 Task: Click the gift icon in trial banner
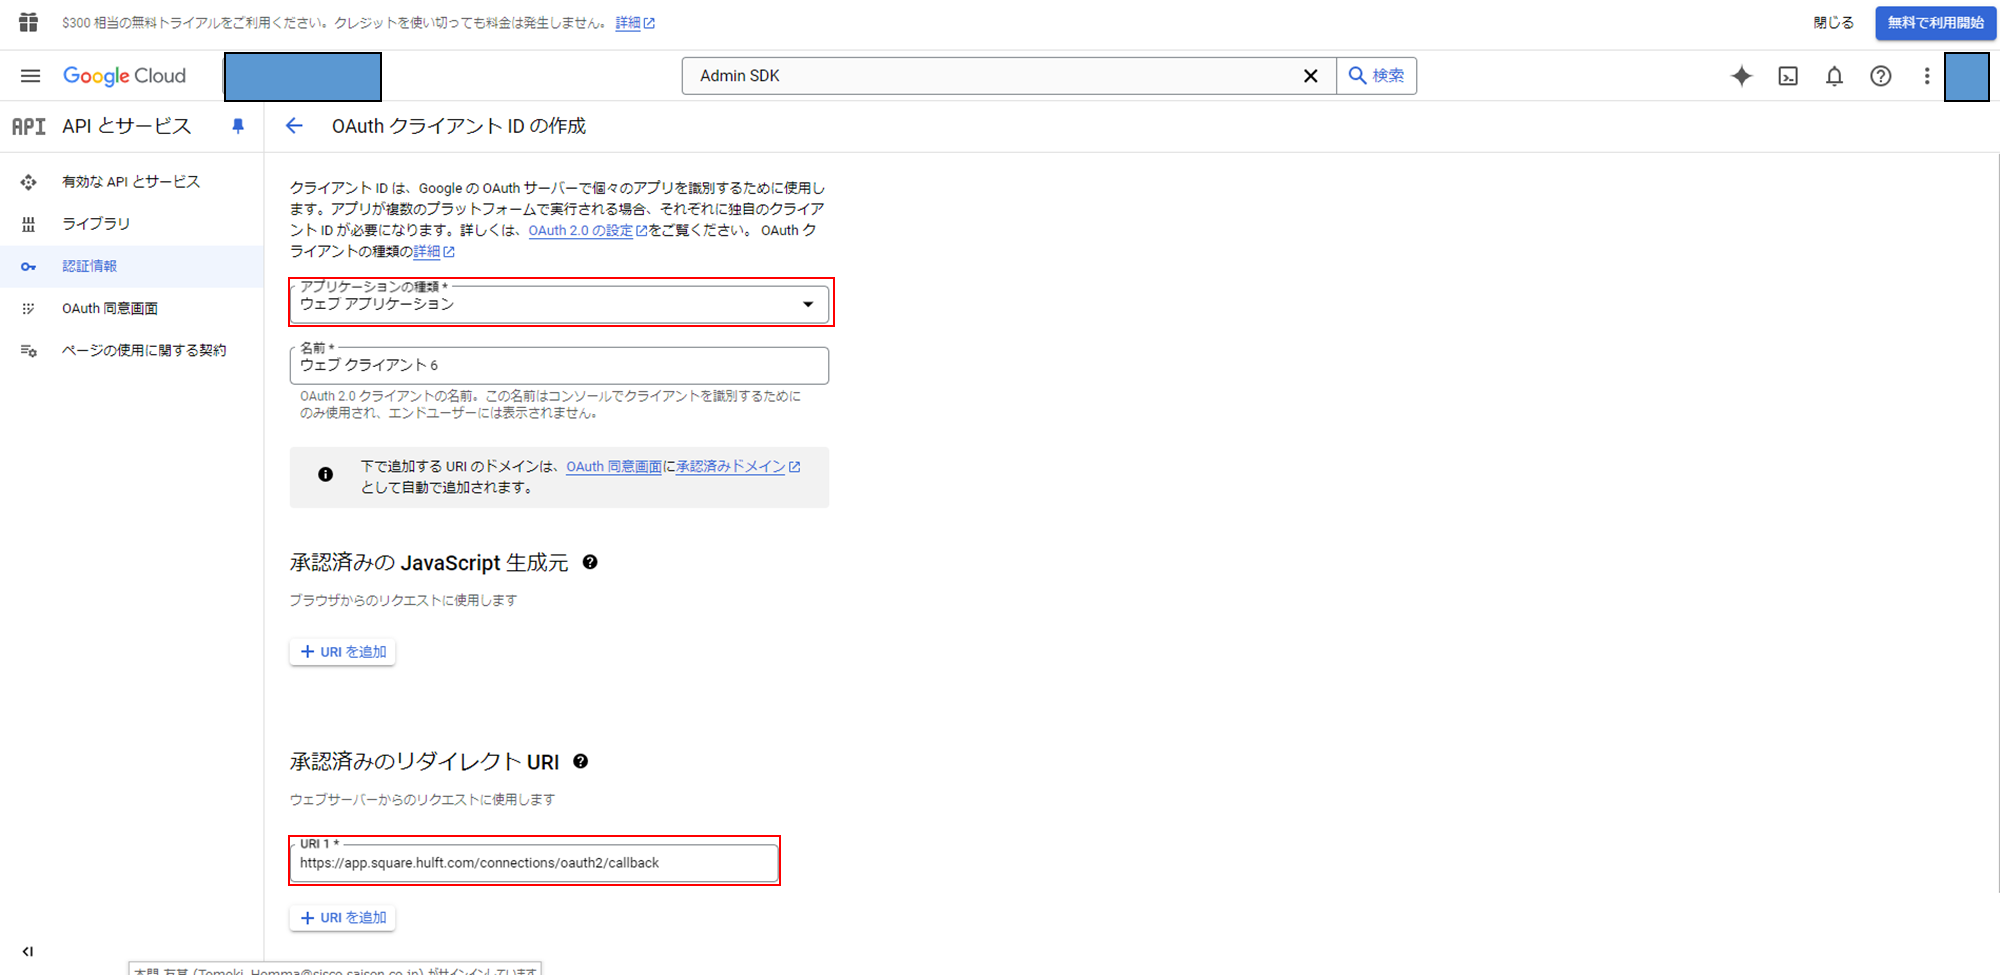[28, 22]
